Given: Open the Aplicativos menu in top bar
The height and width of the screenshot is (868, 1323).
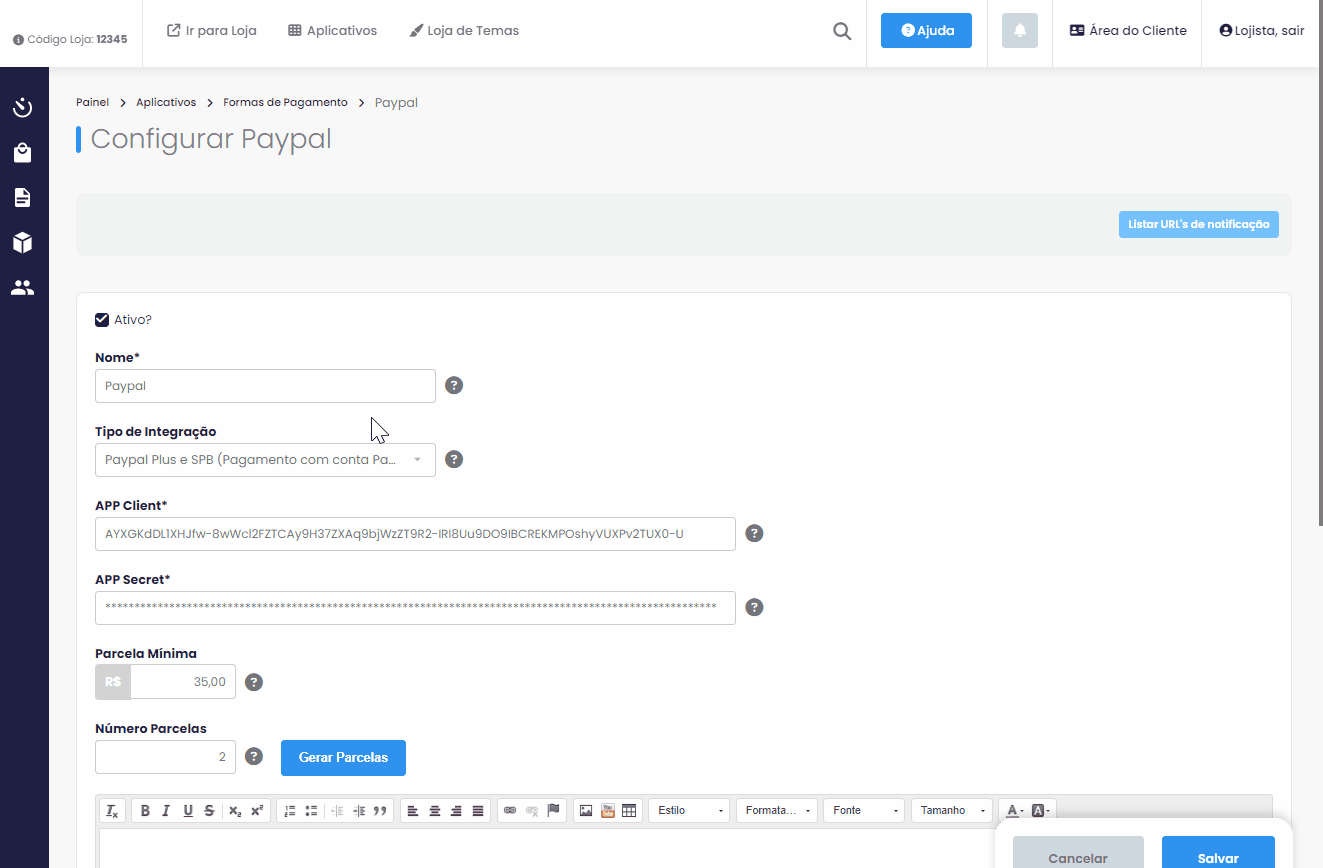Looking at the screenshot, I should tap(332, 31).
